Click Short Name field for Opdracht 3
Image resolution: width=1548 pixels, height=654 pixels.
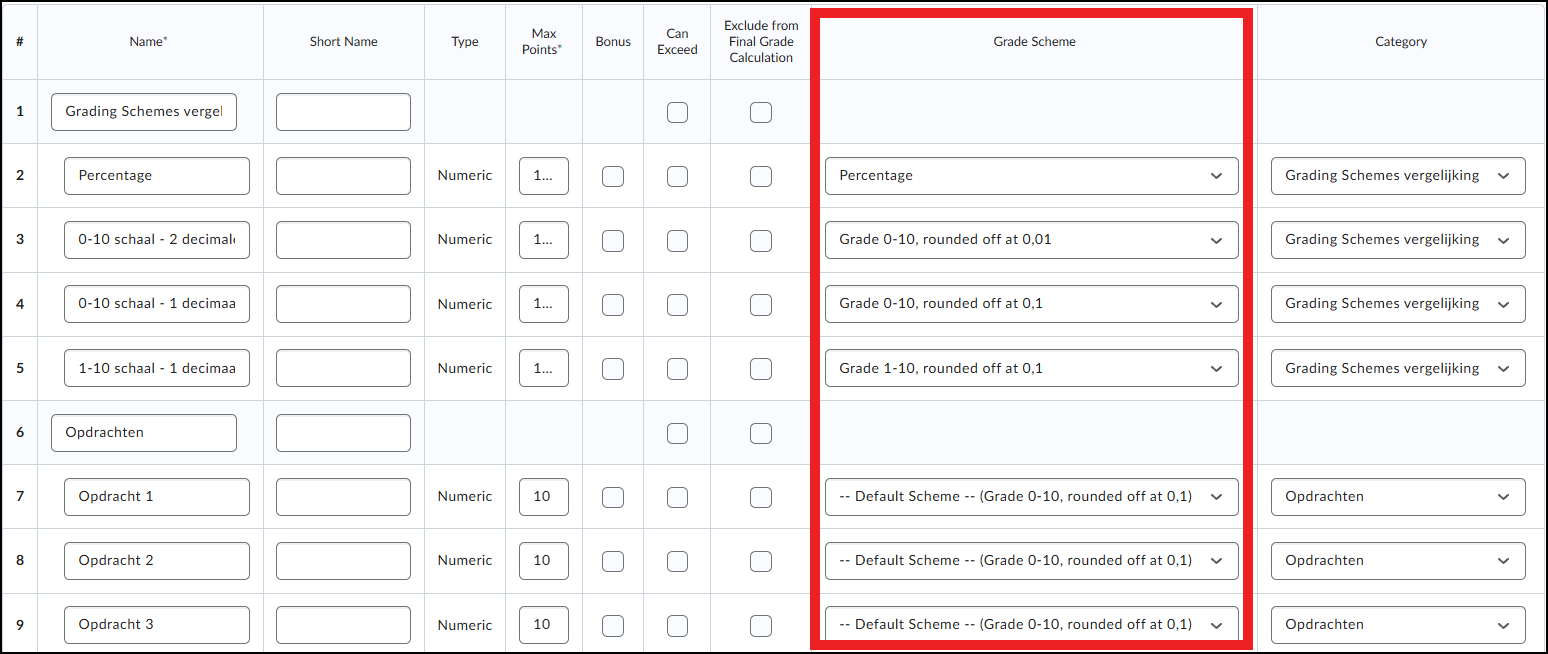pos(343,625)
